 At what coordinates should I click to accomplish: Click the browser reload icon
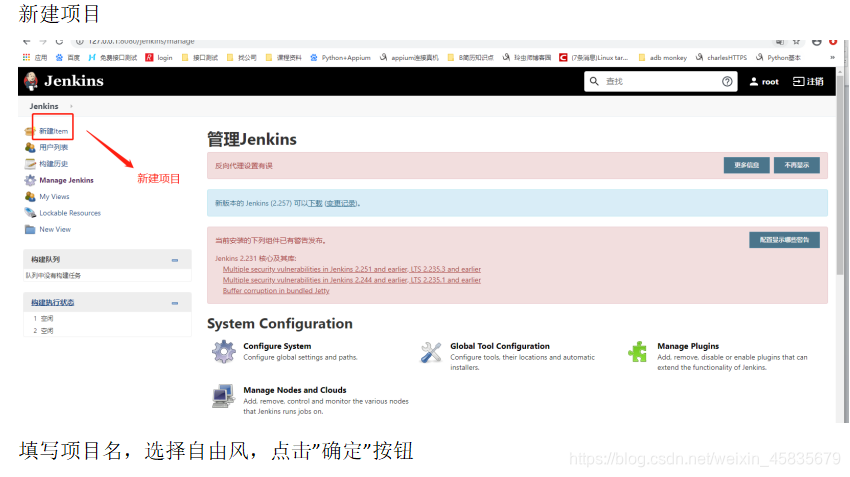point(59,41)
